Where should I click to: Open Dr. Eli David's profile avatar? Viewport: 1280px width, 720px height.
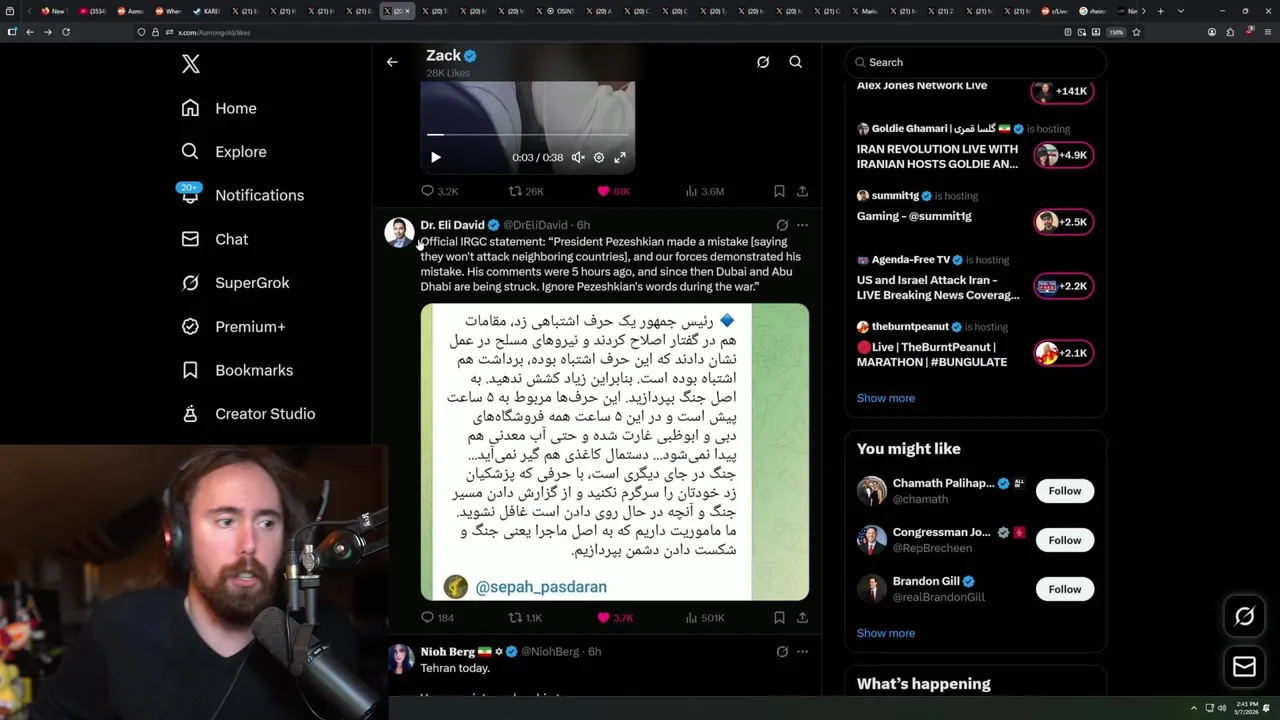click(x=399, y=232)
